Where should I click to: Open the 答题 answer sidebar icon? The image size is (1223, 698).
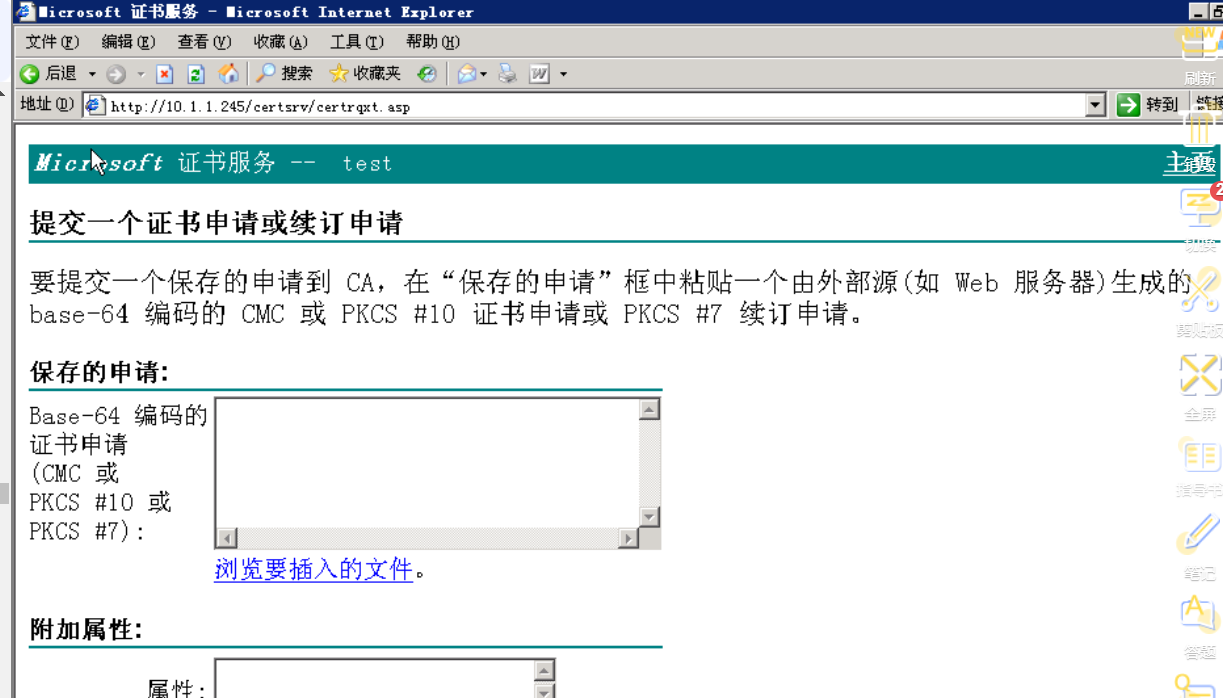[1199, 627]
